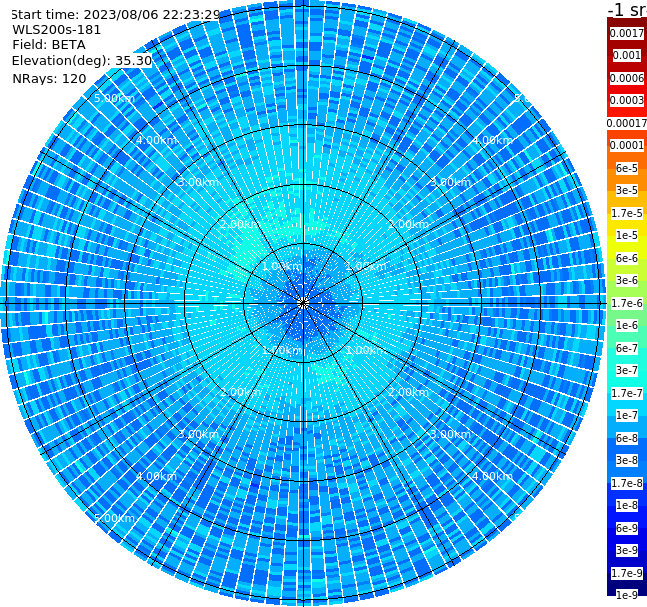Click the 1.7e-9 colorbar label
Image resolution: width=647 pixels, height=607 pixels.
point(627,573)
